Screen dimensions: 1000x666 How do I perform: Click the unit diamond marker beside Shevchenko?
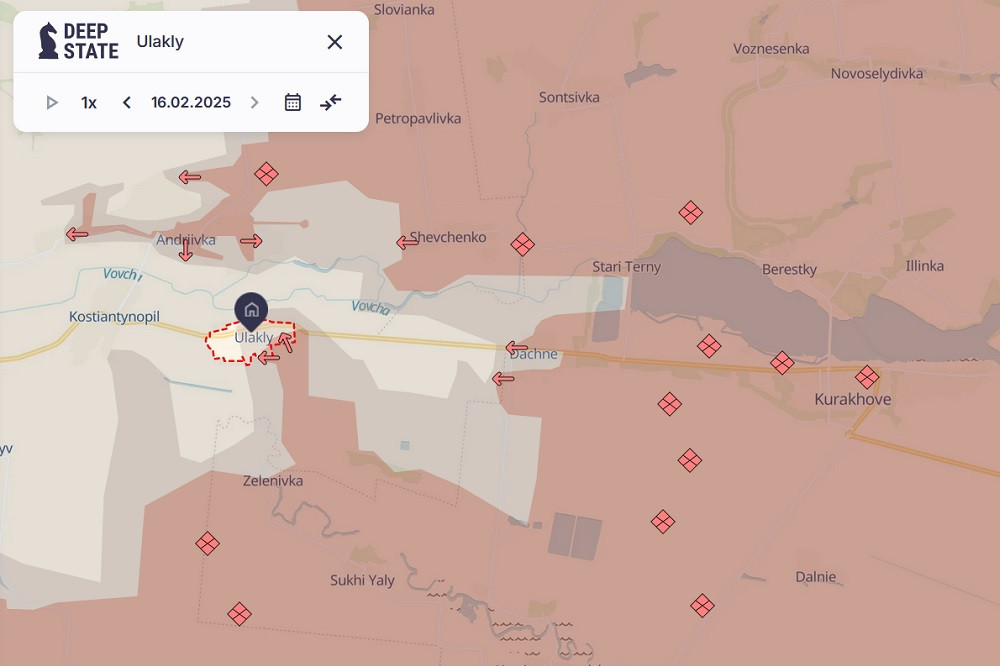click(x=522, y=244)
